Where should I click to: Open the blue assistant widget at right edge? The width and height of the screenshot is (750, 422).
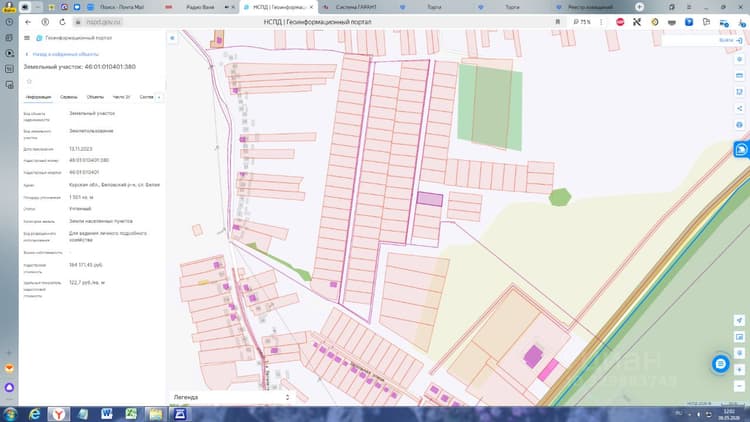[x=741, y=150]
